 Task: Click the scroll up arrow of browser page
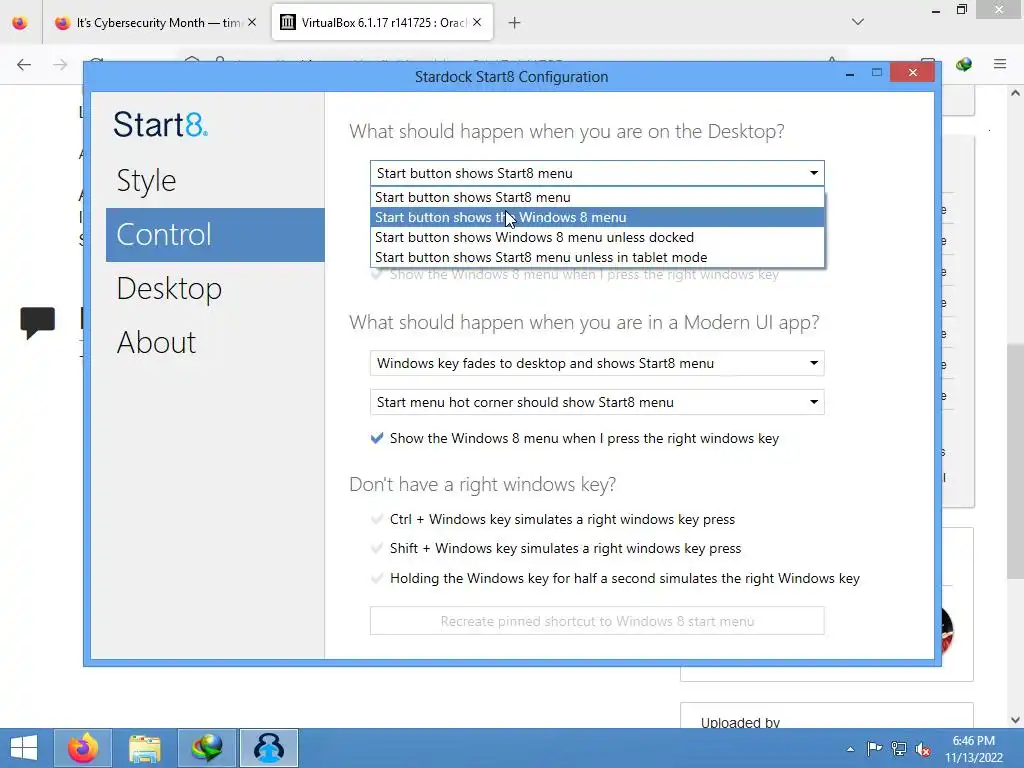(x=1015, y=93)
